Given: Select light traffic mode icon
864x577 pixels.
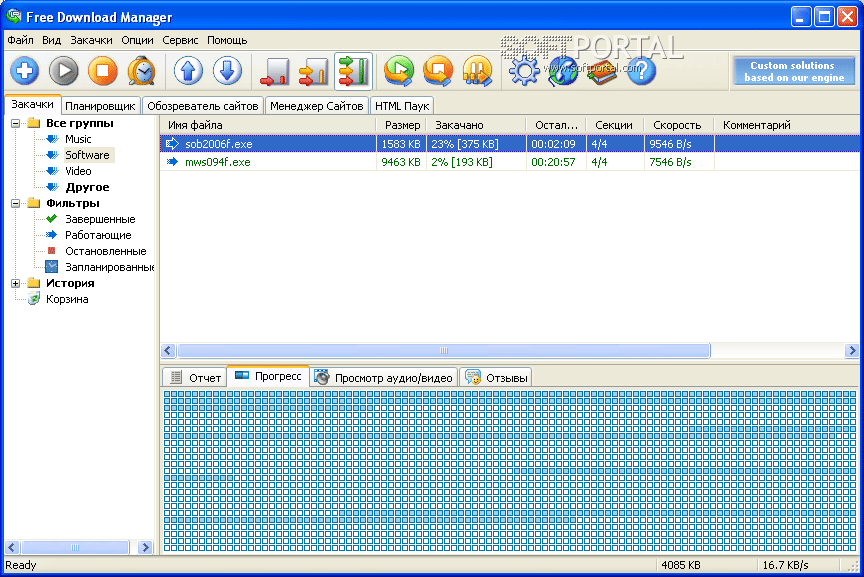Looking at the screenshot, I should pyautogui.click(x=274, y=72).
